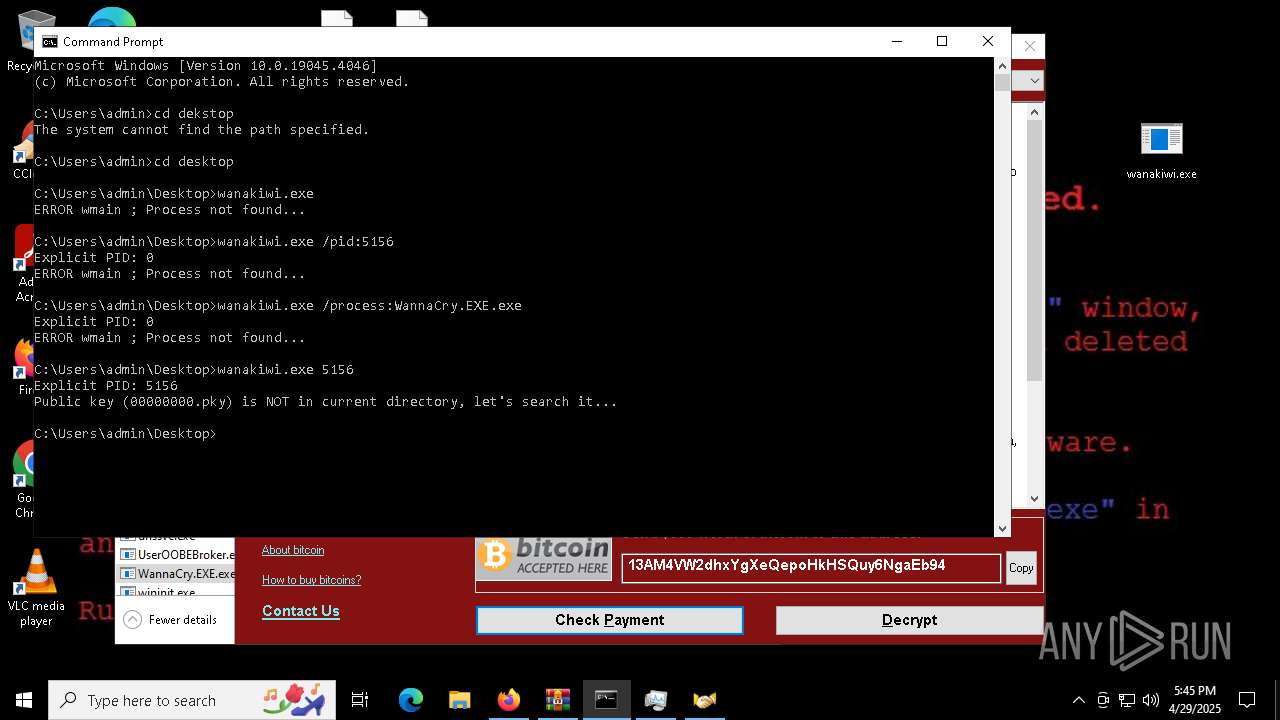1280x720 pixels.
Task: Launch Microsoft Edge from taskbar
Action: [x=411, y=700]
